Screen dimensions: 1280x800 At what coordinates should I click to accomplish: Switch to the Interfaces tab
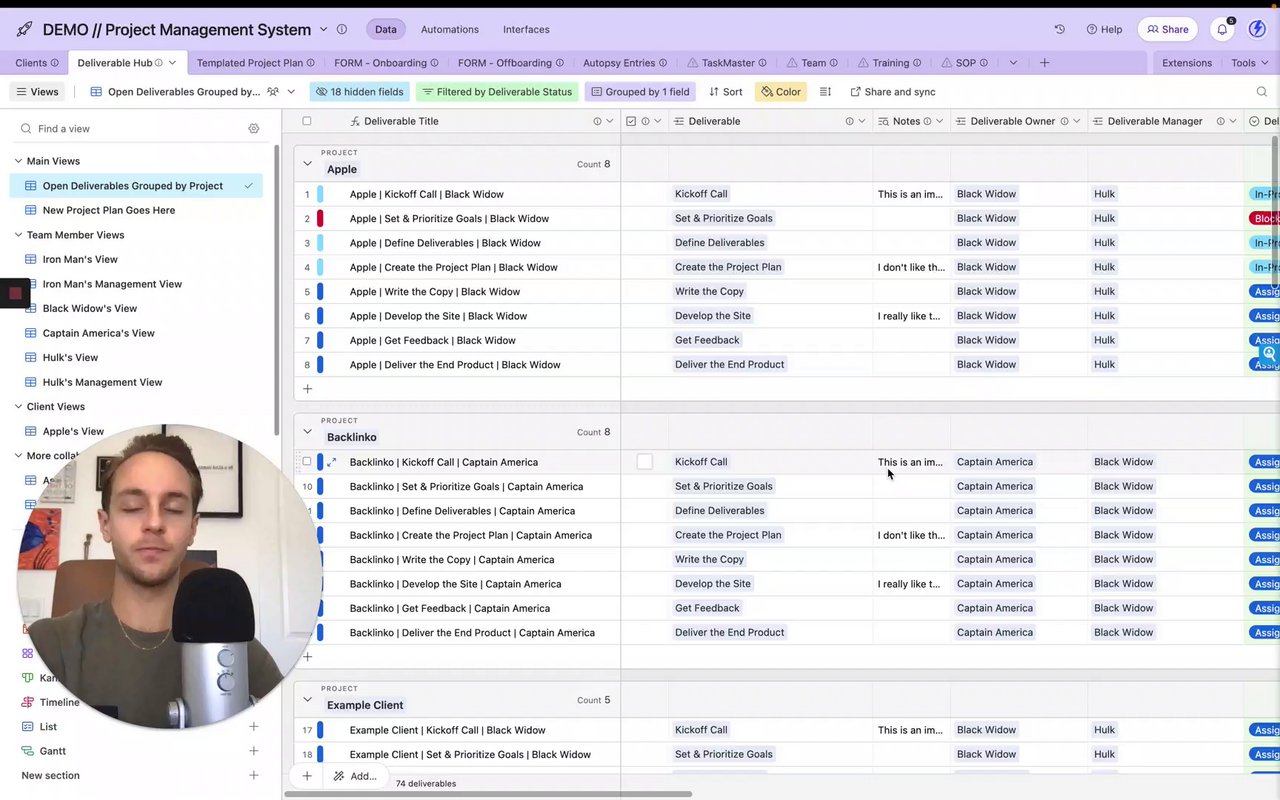click(x=526, y=29)
